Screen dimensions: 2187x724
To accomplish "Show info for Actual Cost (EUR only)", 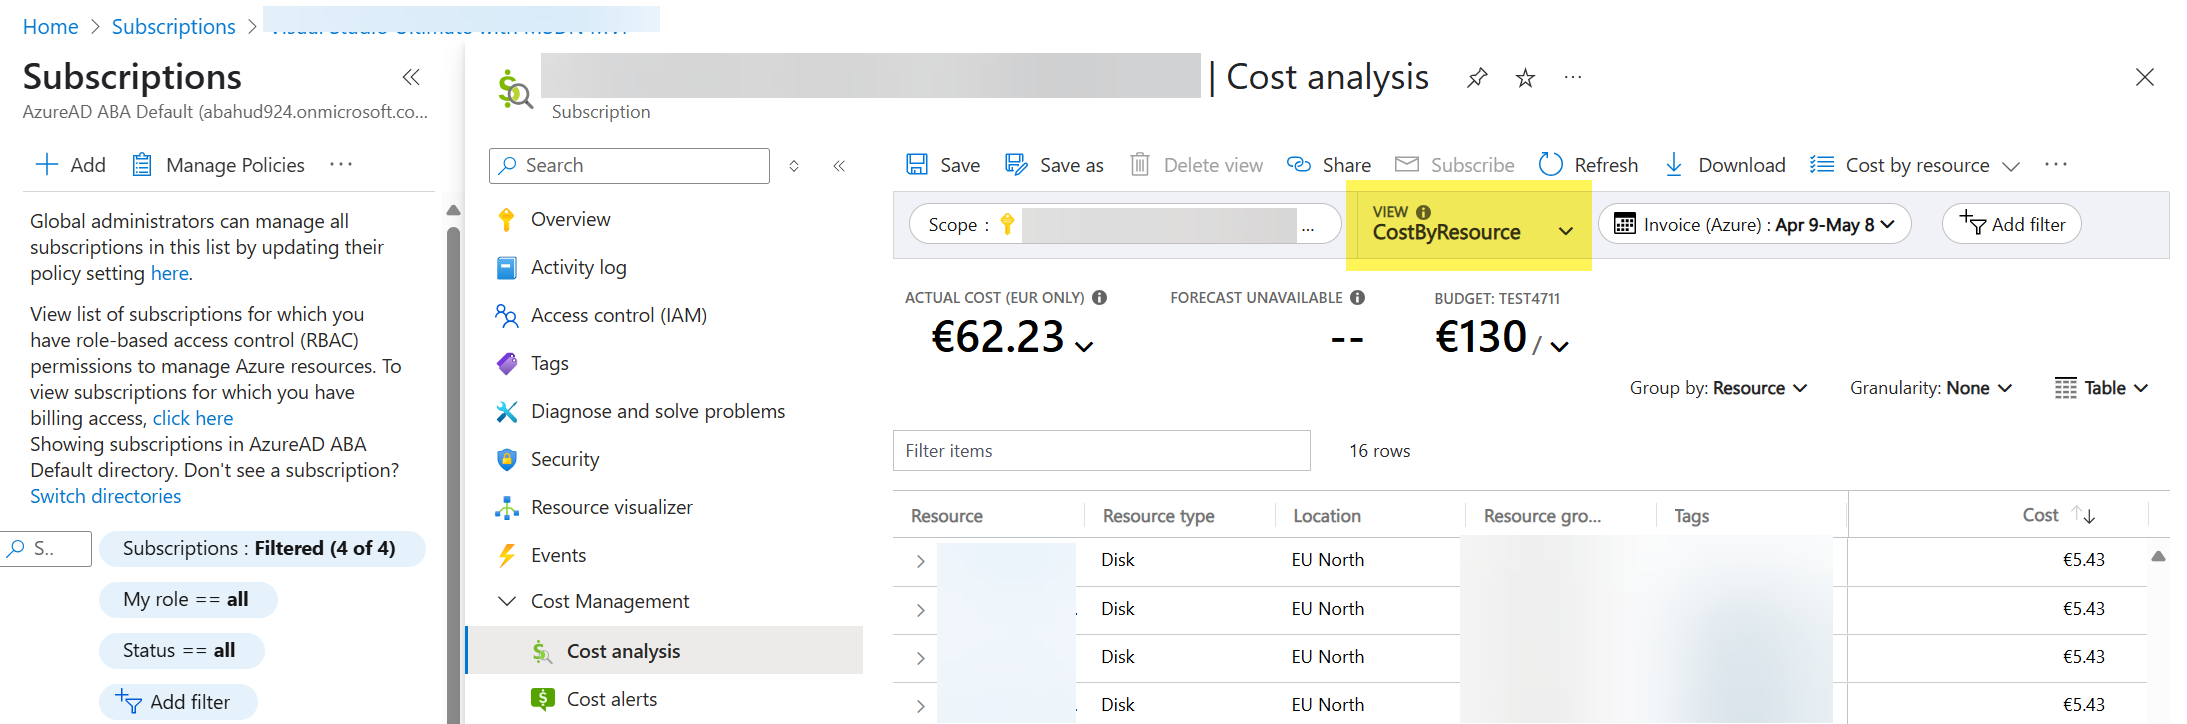I will click(1099, 297).
